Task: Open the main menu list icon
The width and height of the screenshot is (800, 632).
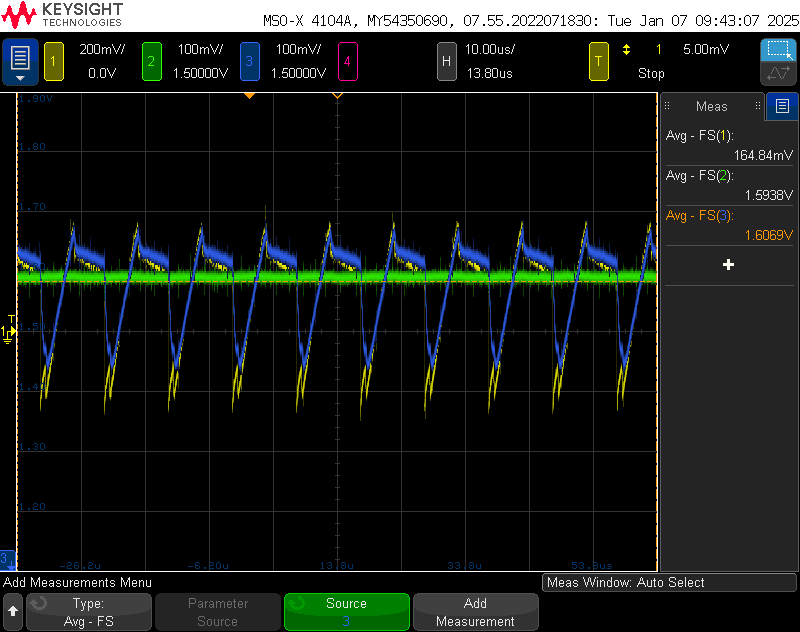Action: coord(20,61)
